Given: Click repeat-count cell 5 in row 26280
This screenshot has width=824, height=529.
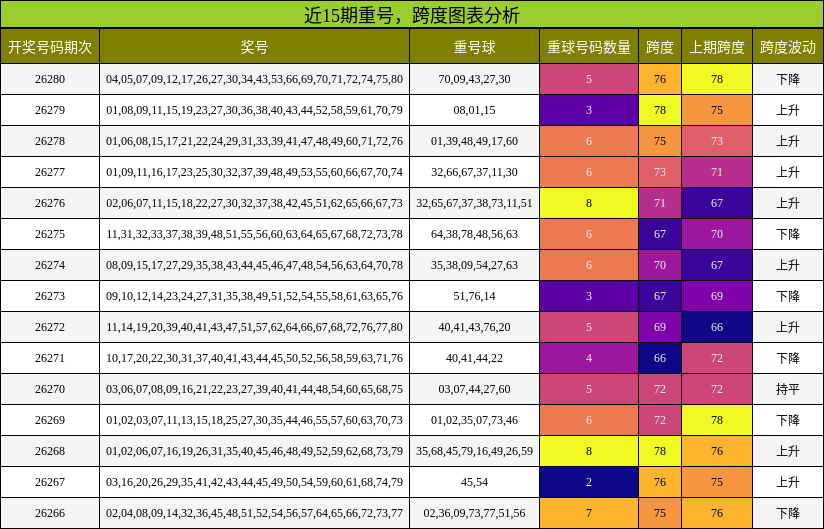Looking at the screenshot, I should coord(589,79).
